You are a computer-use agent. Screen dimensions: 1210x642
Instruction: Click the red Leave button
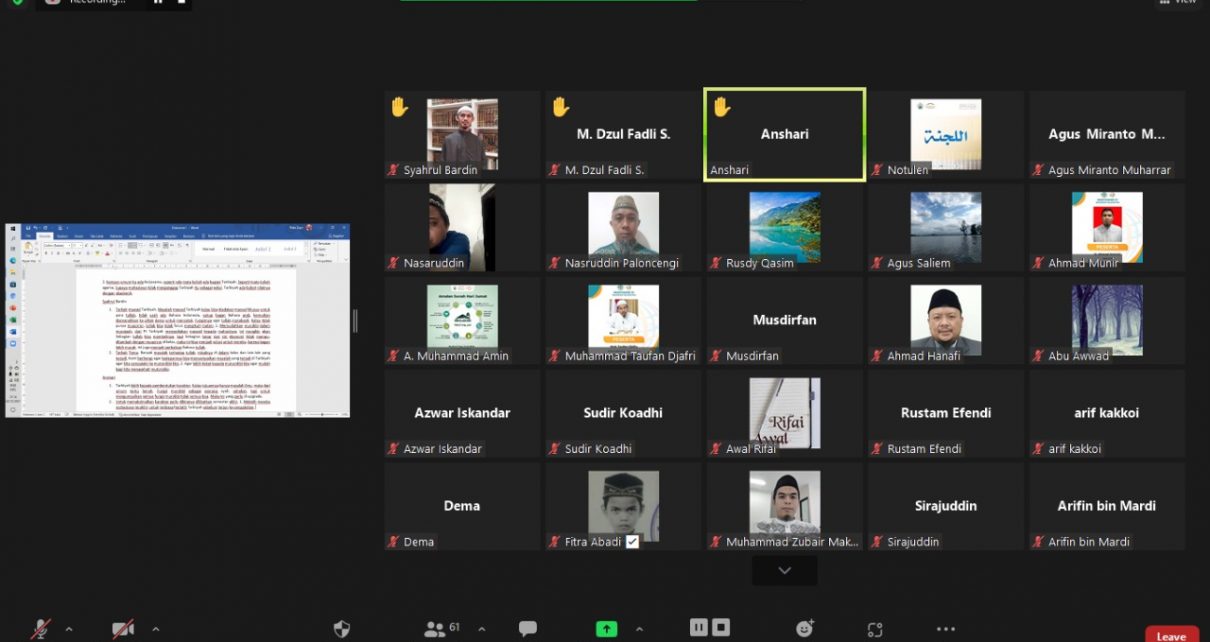pos(1171,635)
